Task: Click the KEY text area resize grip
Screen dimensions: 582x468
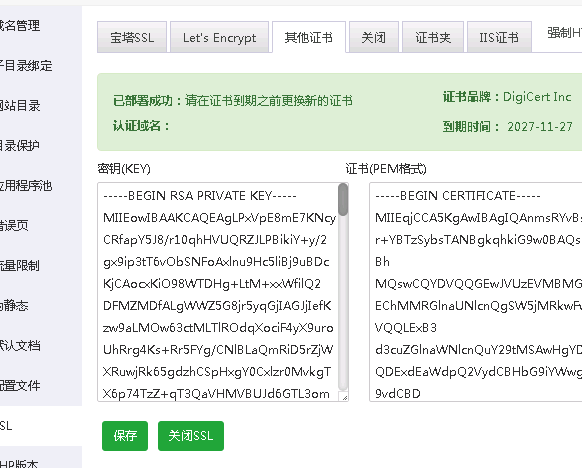Action: pyautogui.click(x=345, y=397)
